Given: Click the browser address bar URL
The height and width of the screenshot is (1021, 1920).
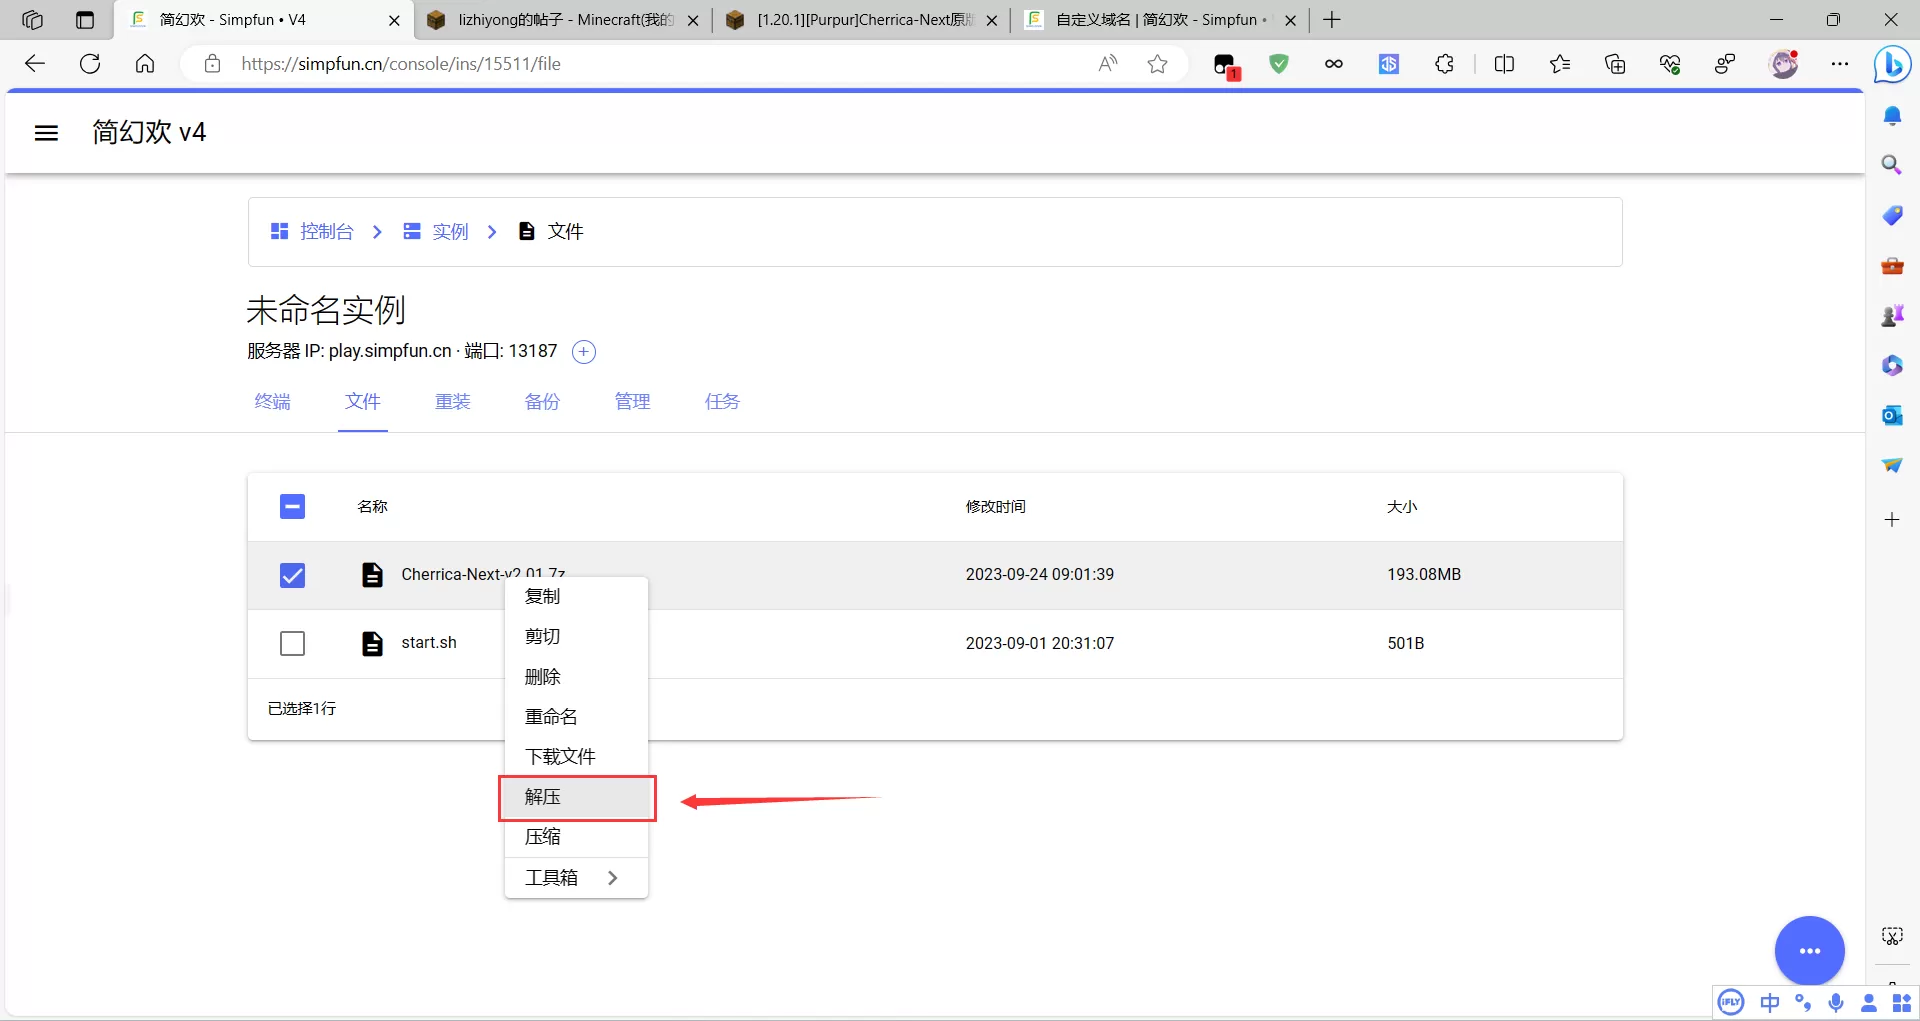Looking at the screenshot, I should [x=640, y=64].
